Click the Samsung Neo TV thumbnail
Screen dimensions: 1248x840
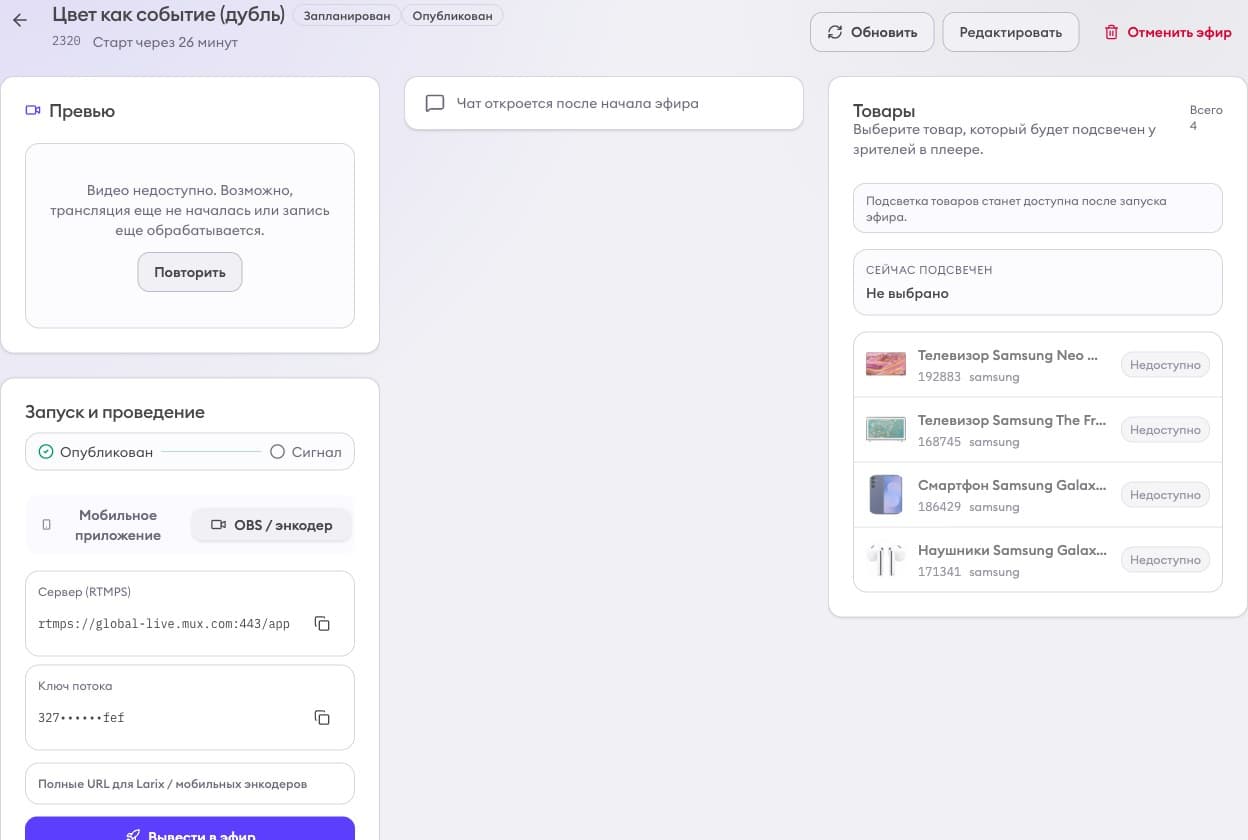tap(885, 364)
